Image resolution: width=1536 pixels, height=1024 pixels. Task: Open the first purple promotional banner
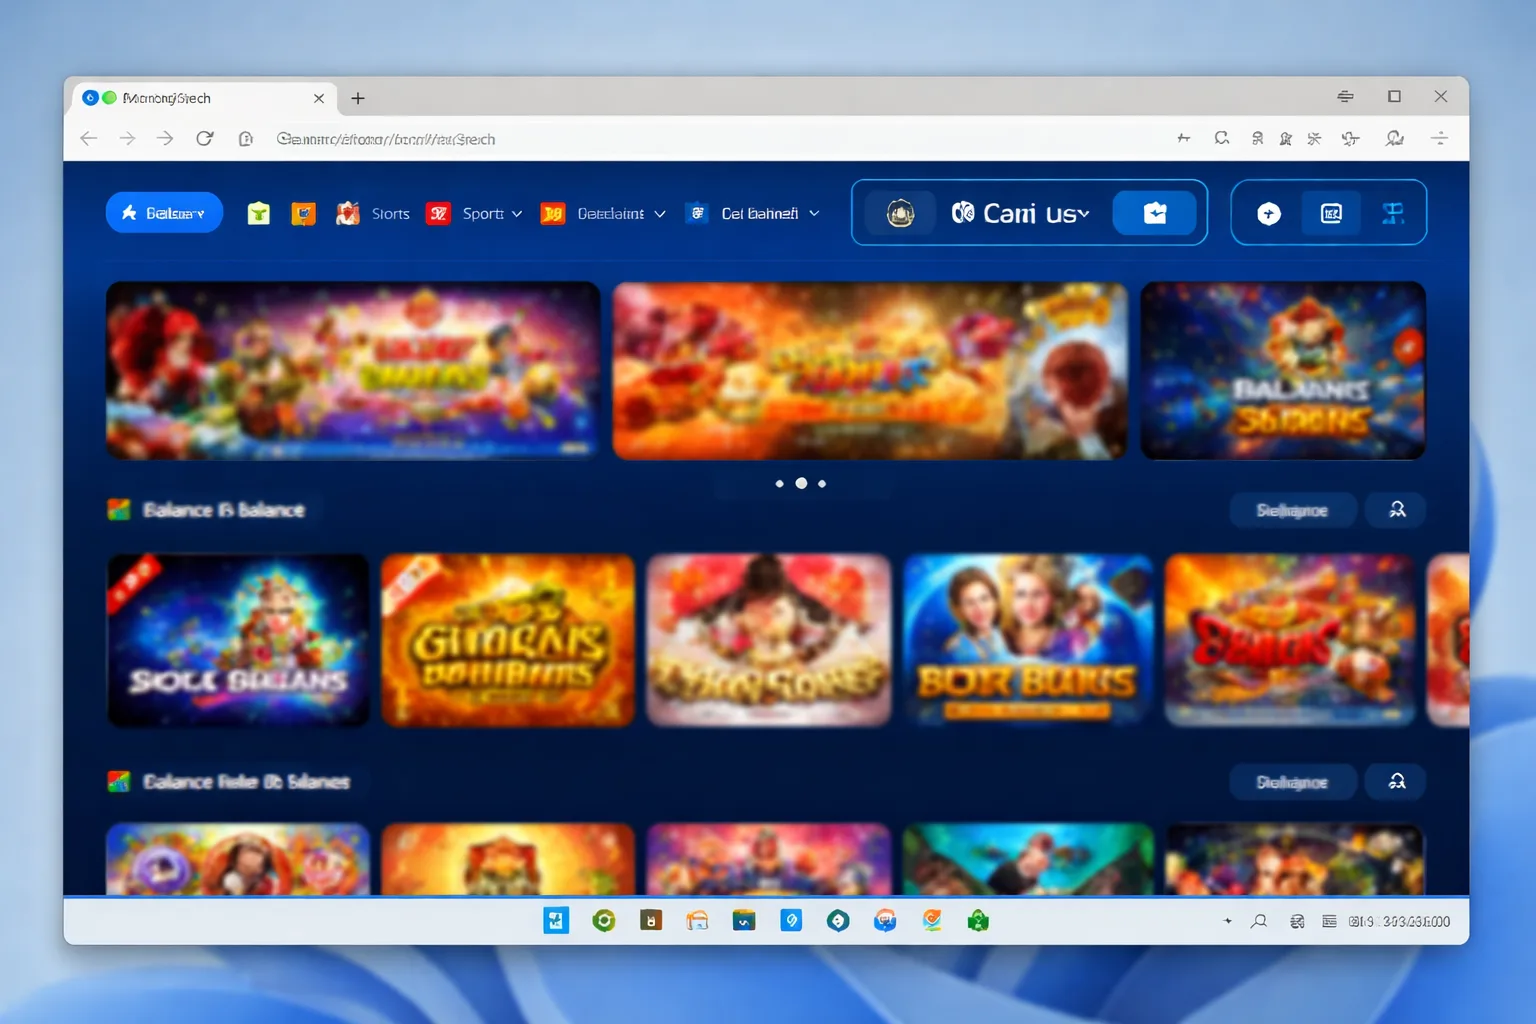click(x=353, y=371)
